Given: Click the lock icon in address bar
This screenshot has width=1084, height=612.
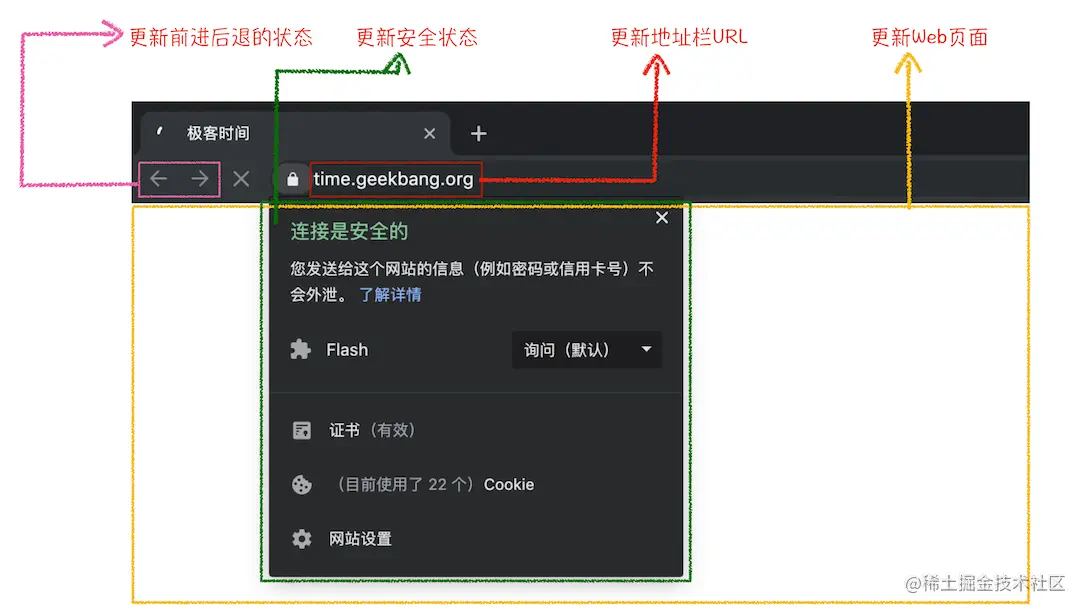Looking at the screenshot, I should tap(293, 179).
